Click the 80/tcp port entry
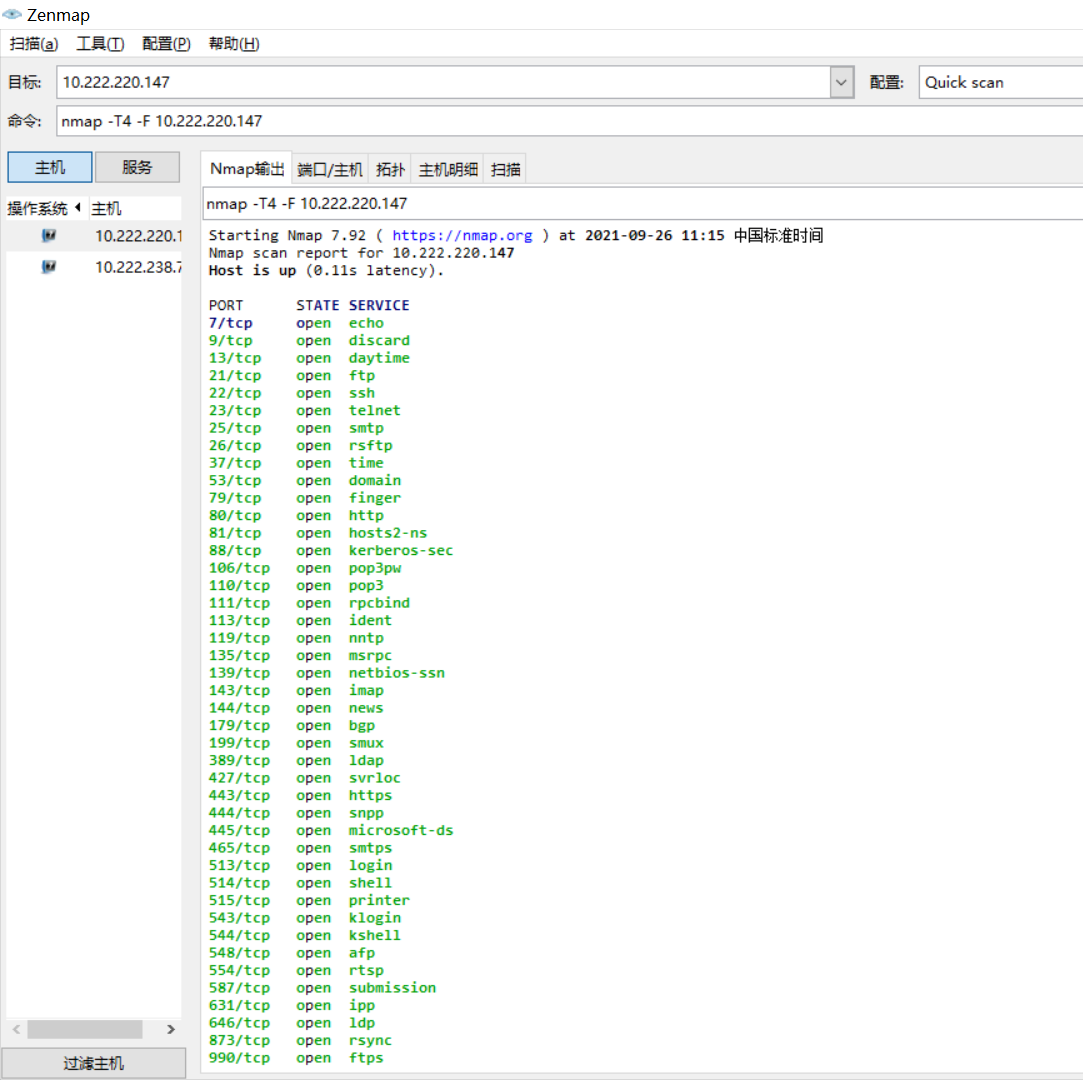The height and width of the screenshot is (1080, 1083). pyautogui.click(x=235, y=515)
